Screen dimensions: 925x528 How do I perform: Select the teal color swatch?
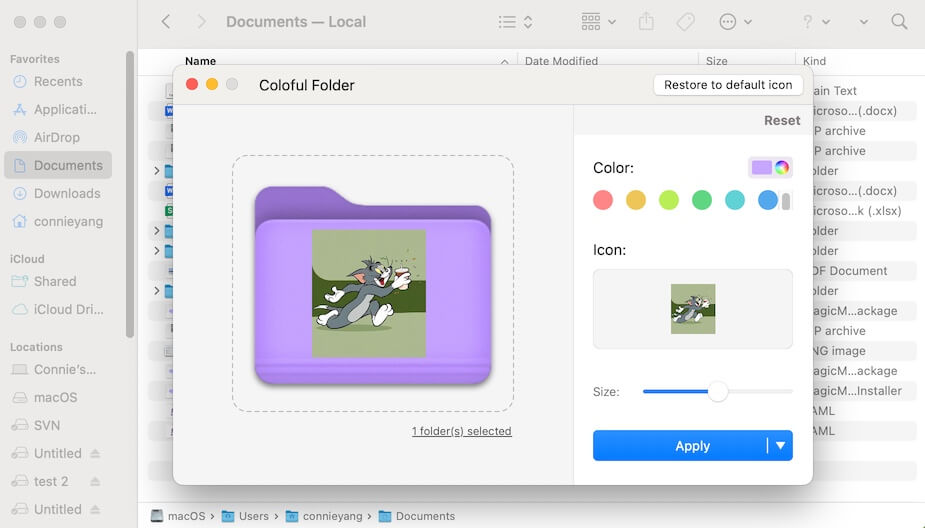point(734,200)
